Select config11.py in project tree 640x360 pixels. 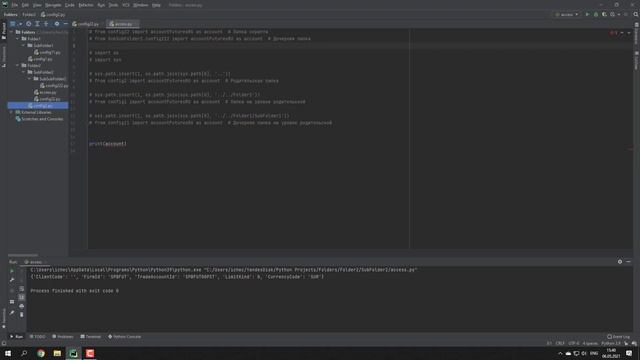click(x=47, y=52)
